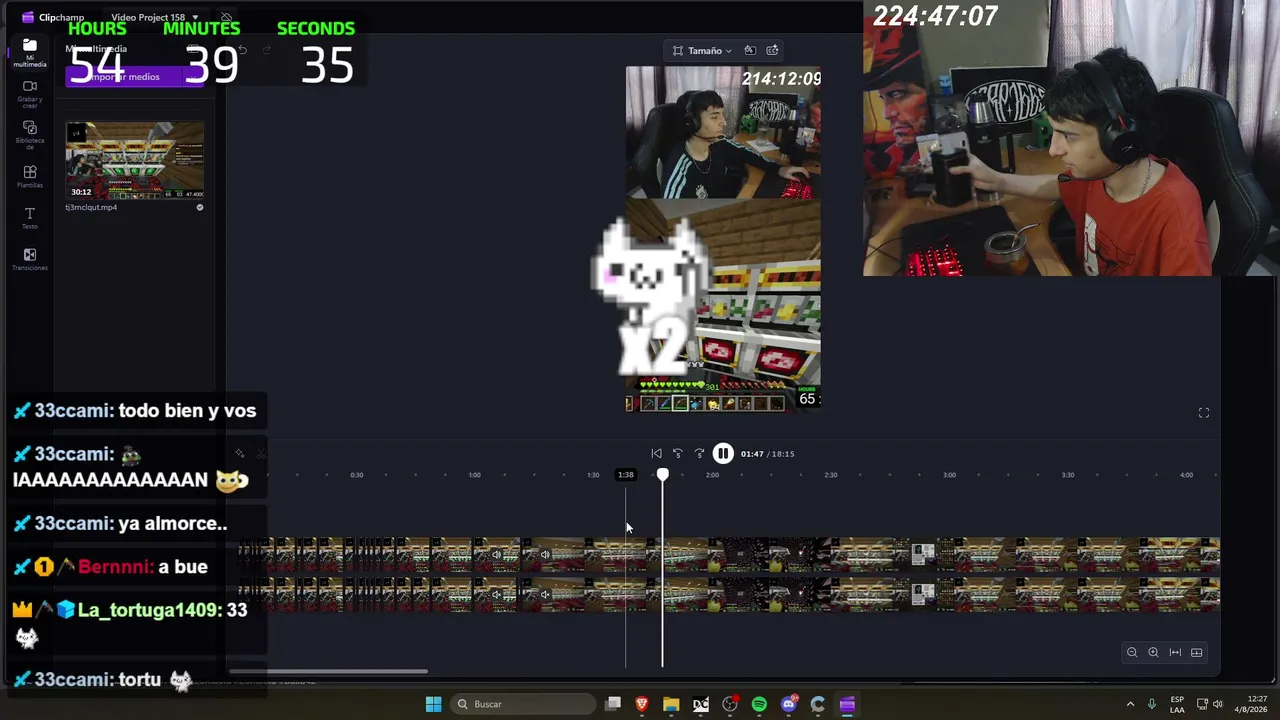Open Grabar y crear sidebar tab
The height and width of the screenshot is (720, 1280).
[x=30, y=93]
